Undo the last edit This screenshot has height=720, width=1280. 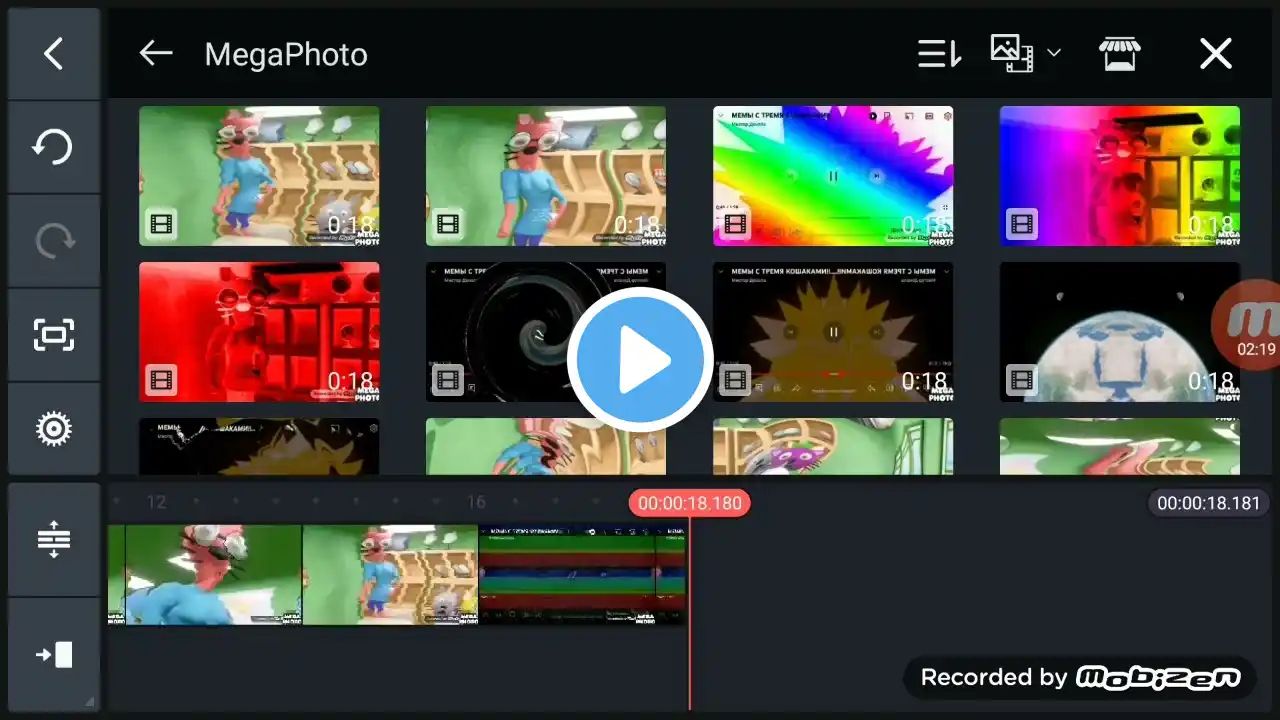pyautogui.click(x=54, y=147)
